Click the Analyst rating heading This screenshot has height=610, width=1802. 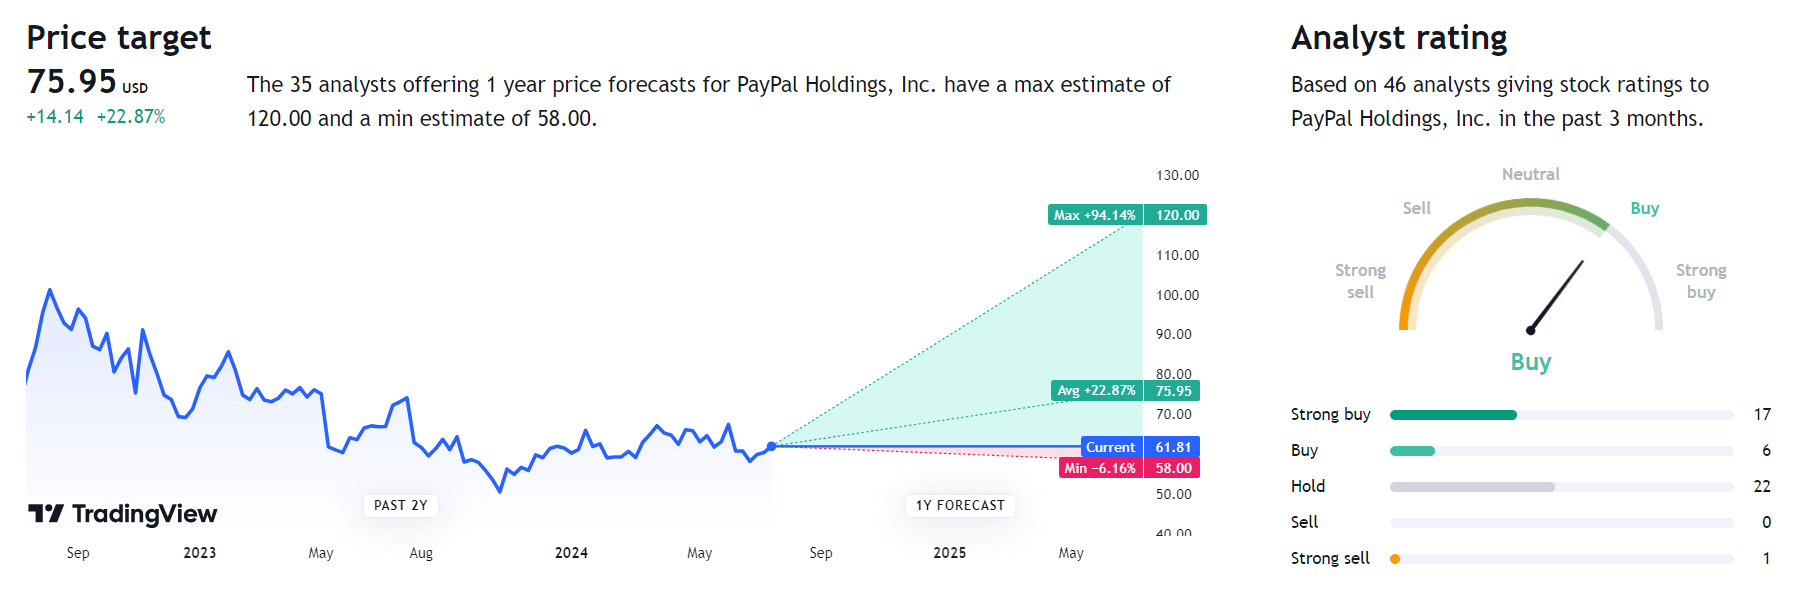click(x=1399, y=38)
